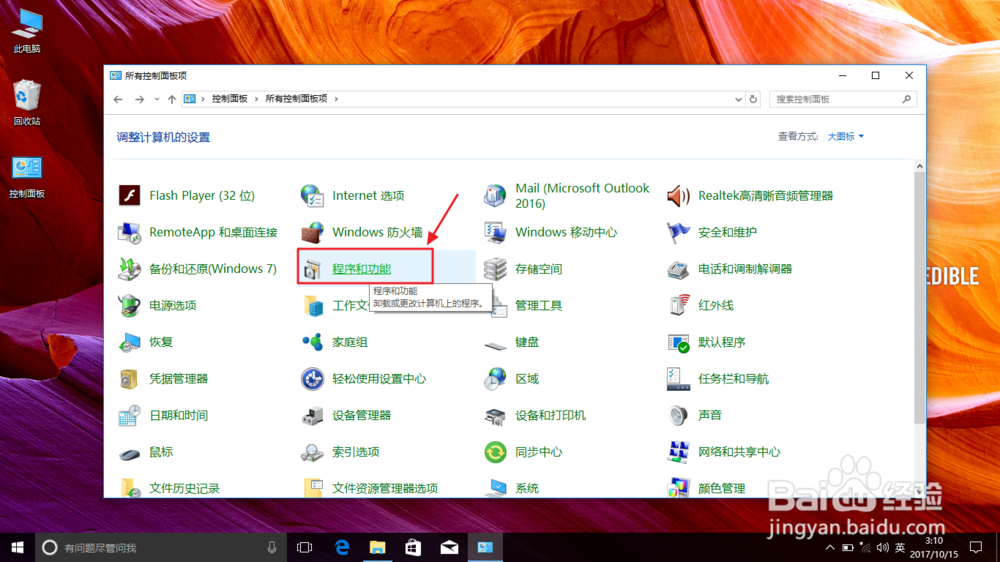This screenshot has height=562, width=1000.
Task: Click the 控制面板 breadcrumb segment
Action: pos(230,99)
